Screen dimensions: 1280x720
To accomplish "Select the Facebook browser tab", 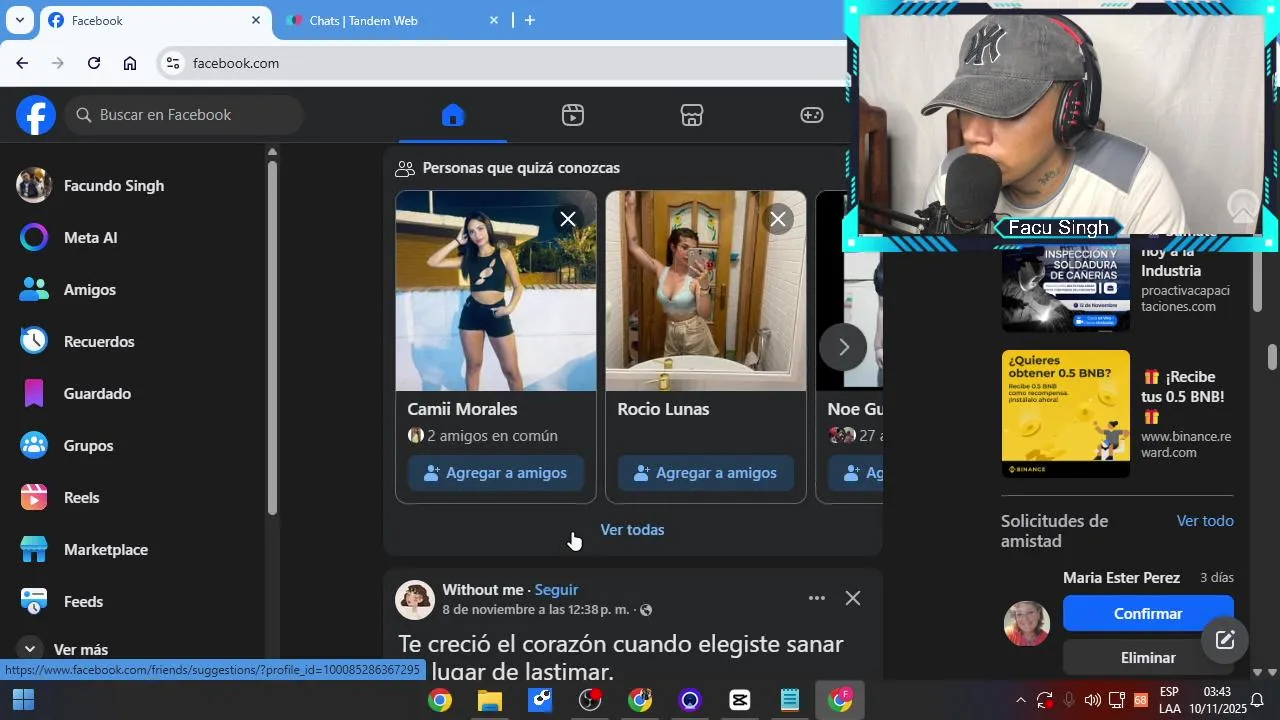I will click(x=156, y=20).
